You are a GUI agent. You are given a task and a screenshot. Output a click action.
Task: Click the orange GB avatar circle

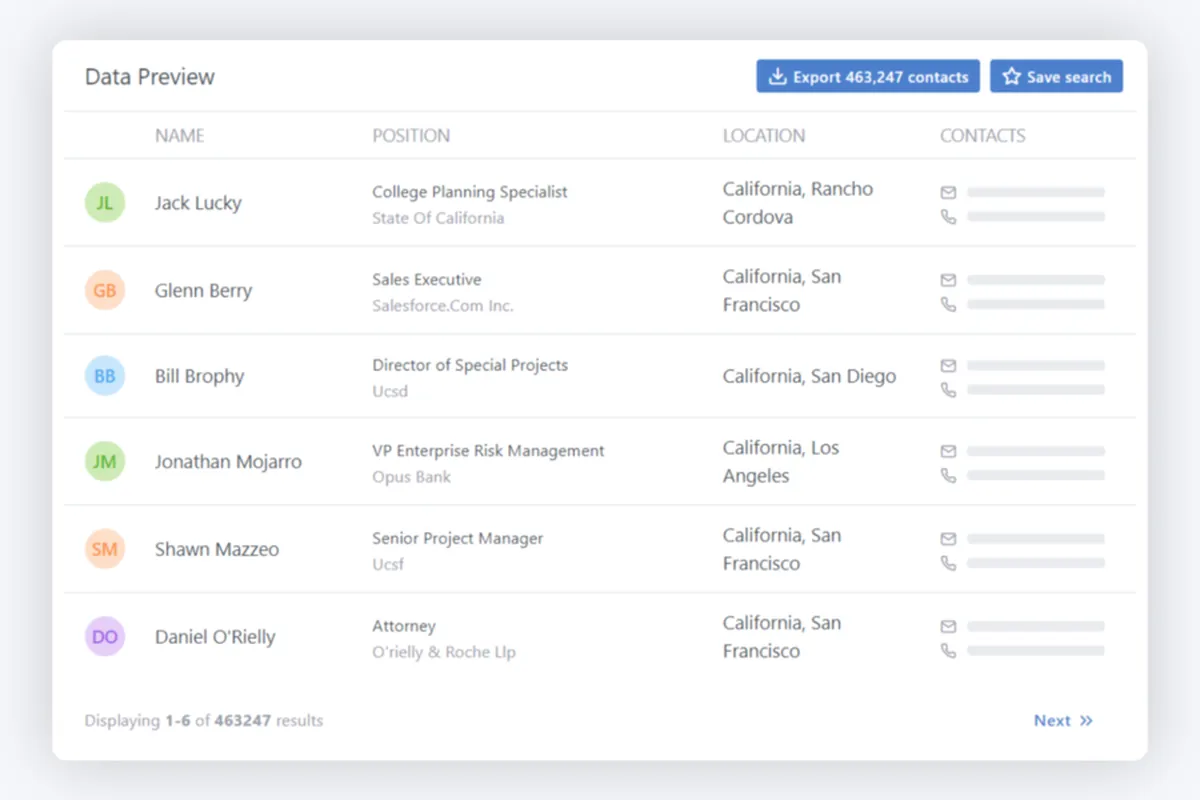pyautogui.click(x=105, y=291)
